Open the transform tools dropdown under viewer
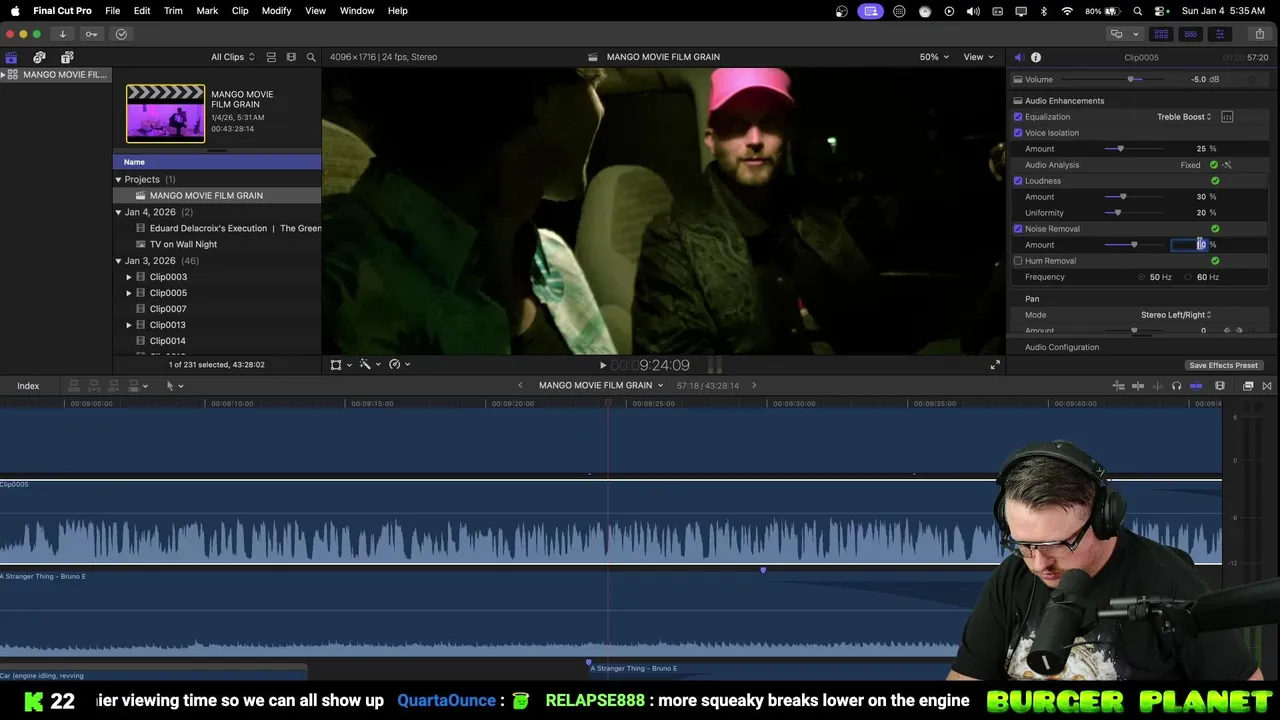This screenshot has height=720, width=1280. [x=340, y=365]
